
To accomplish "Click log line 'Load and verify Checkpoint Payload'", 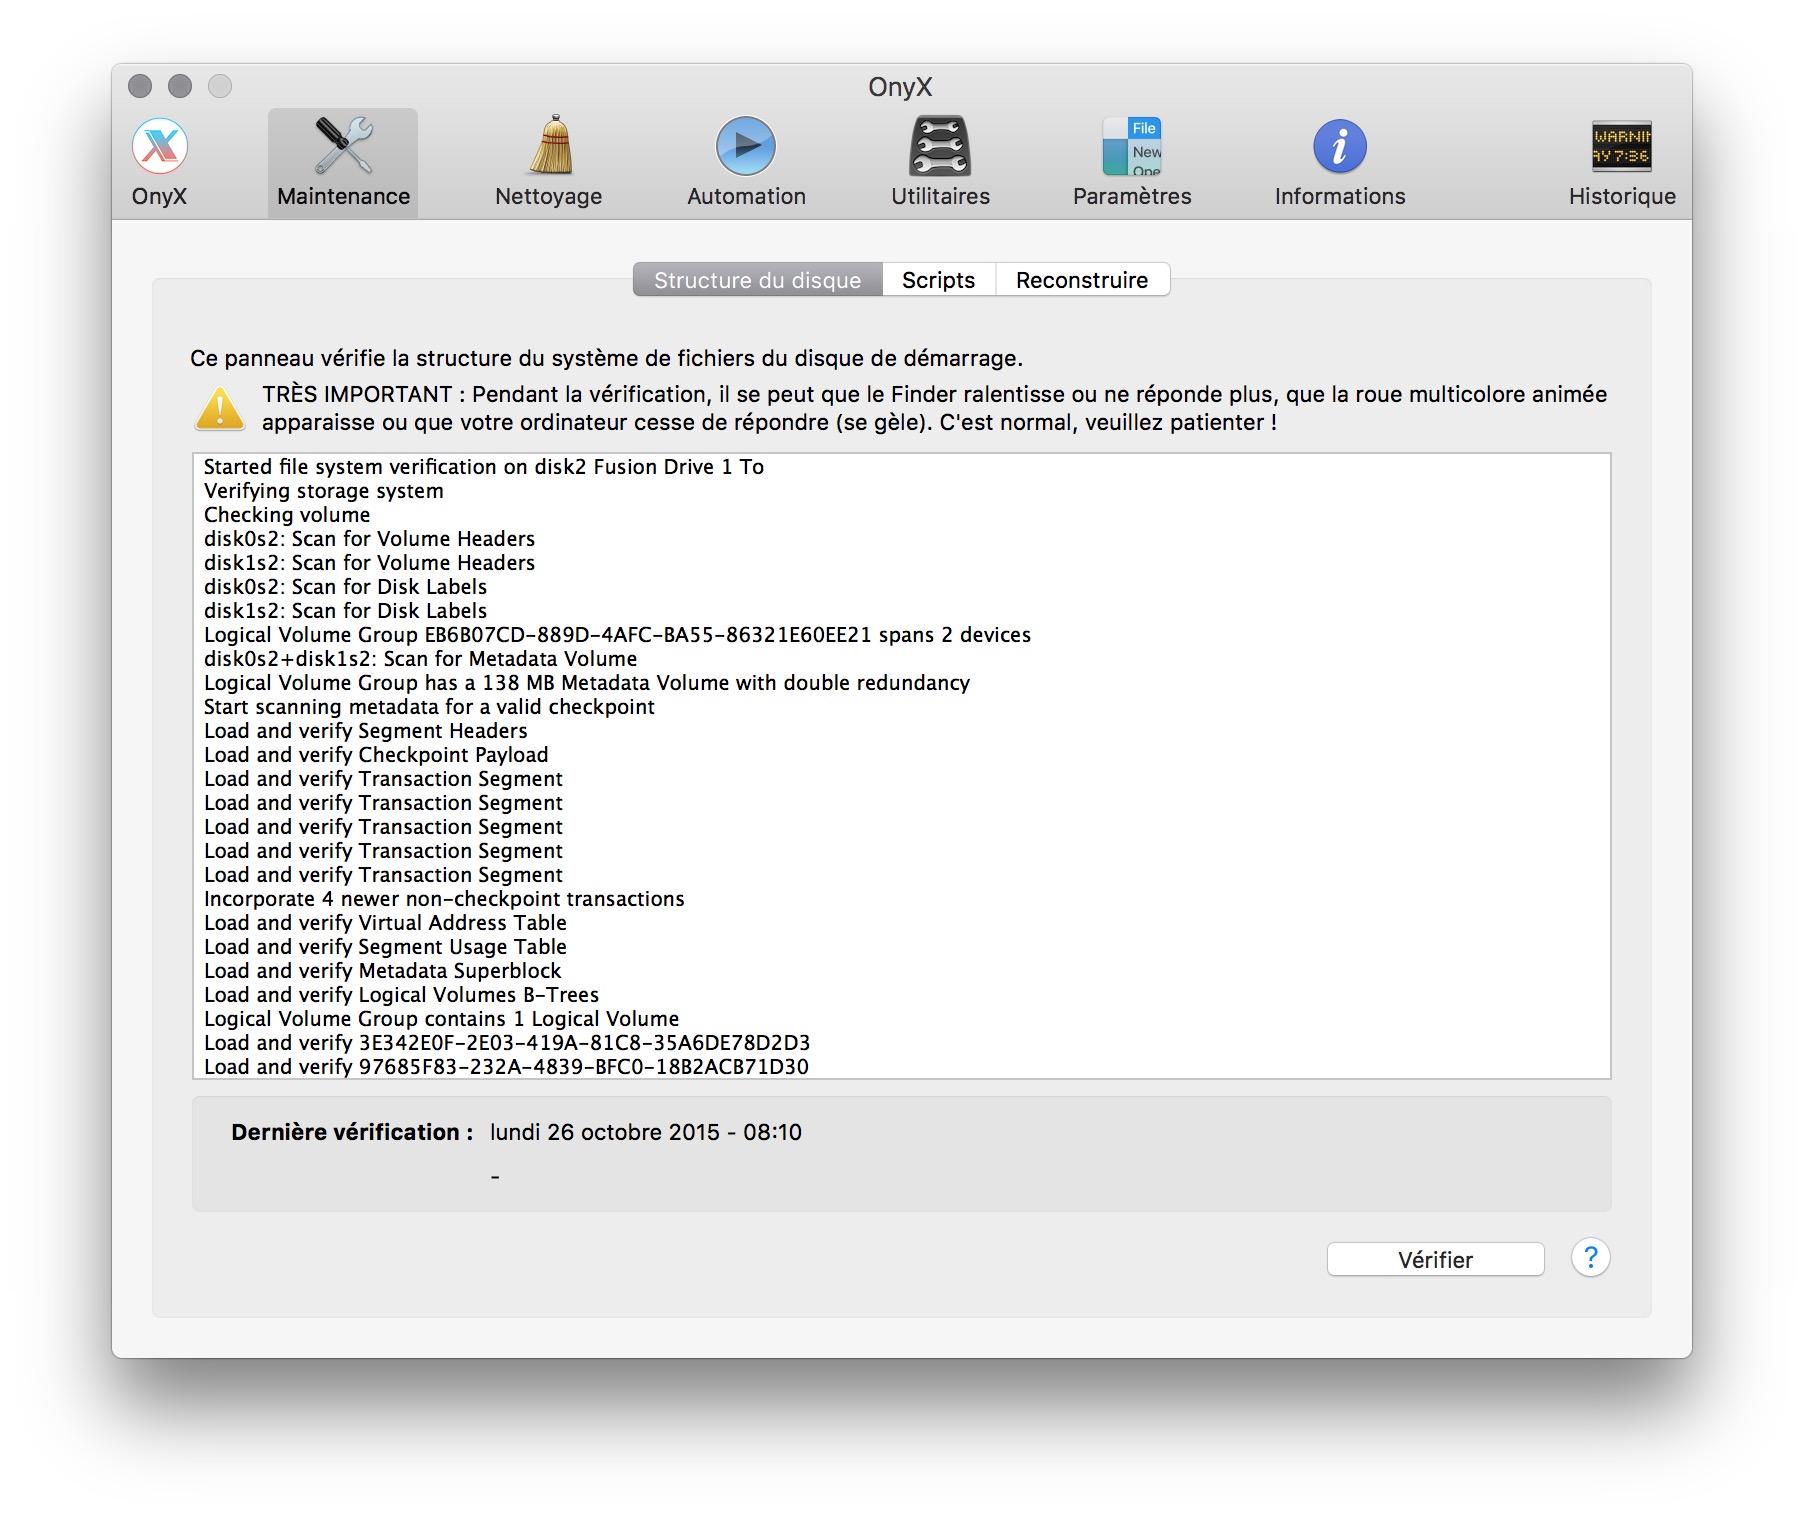I will (376, 755).
